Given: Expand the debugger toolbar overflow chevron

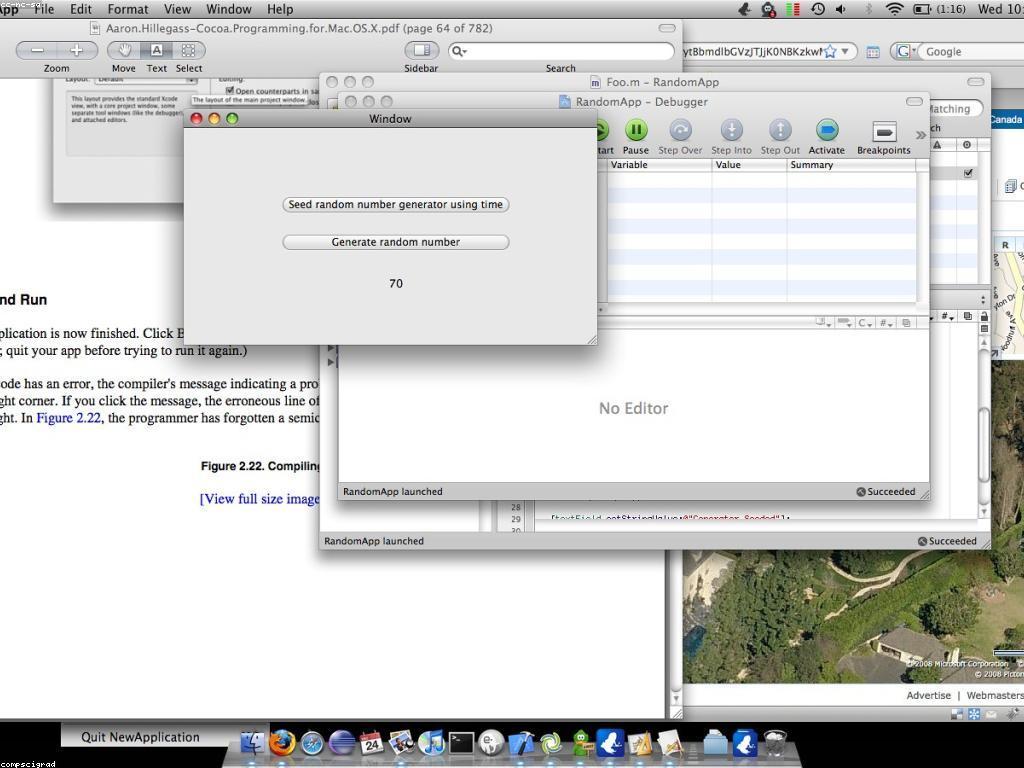Looking at the screenshot, I should click(x=921, y=134).
